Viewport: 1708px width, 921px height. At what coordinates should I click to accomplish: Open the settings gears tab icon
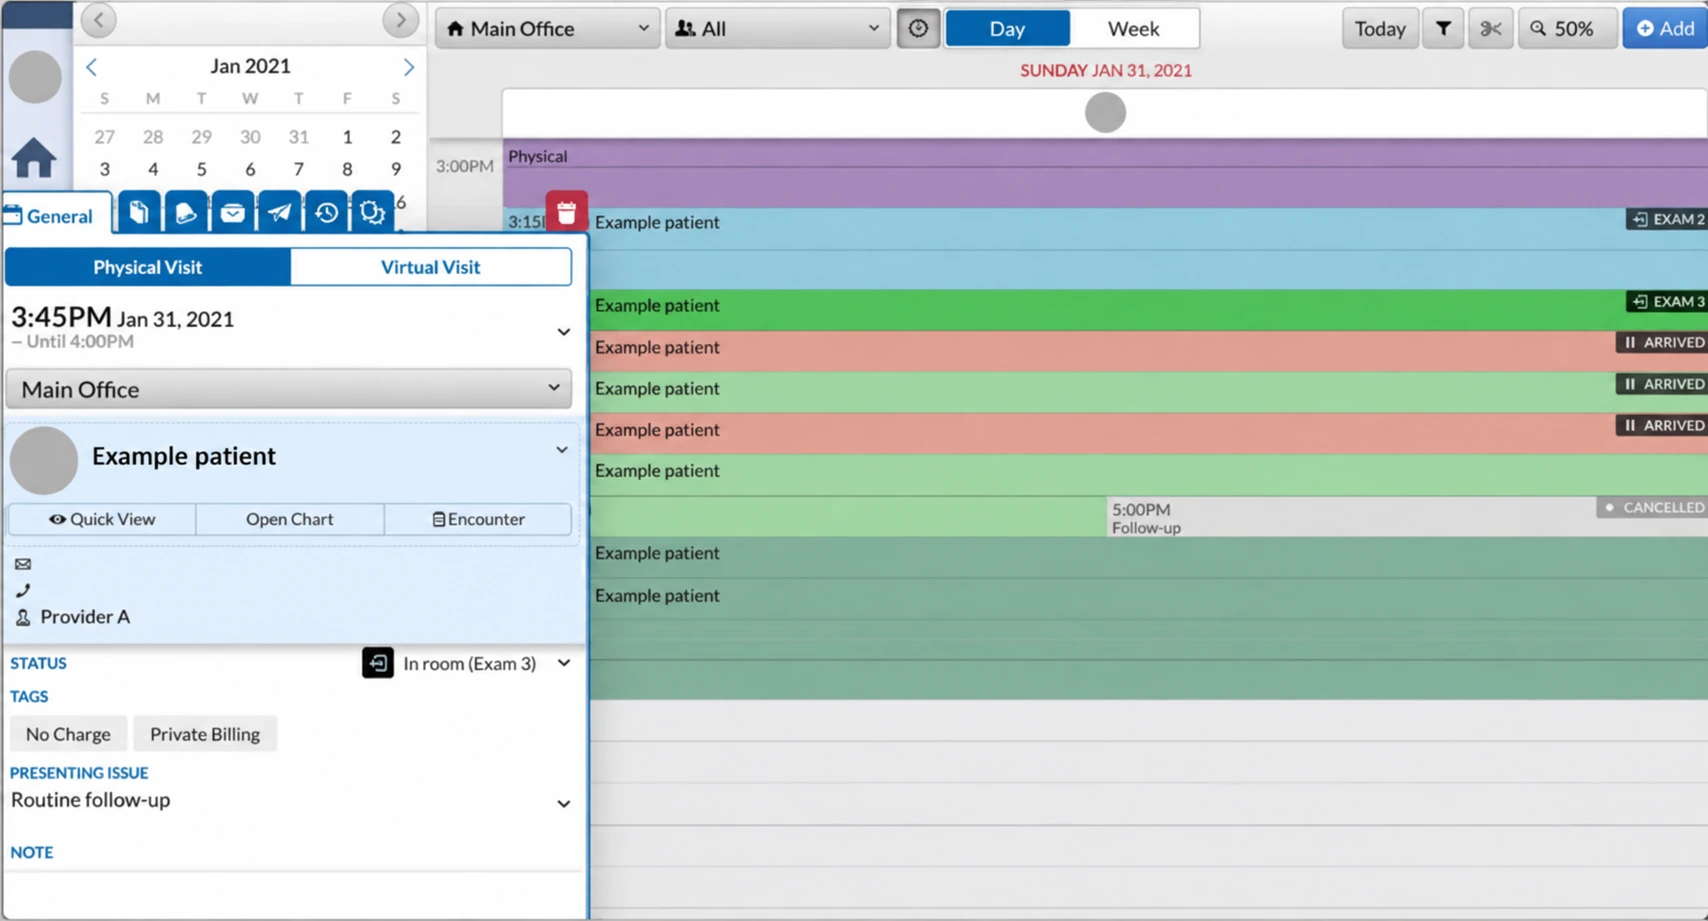pos(372,212)
